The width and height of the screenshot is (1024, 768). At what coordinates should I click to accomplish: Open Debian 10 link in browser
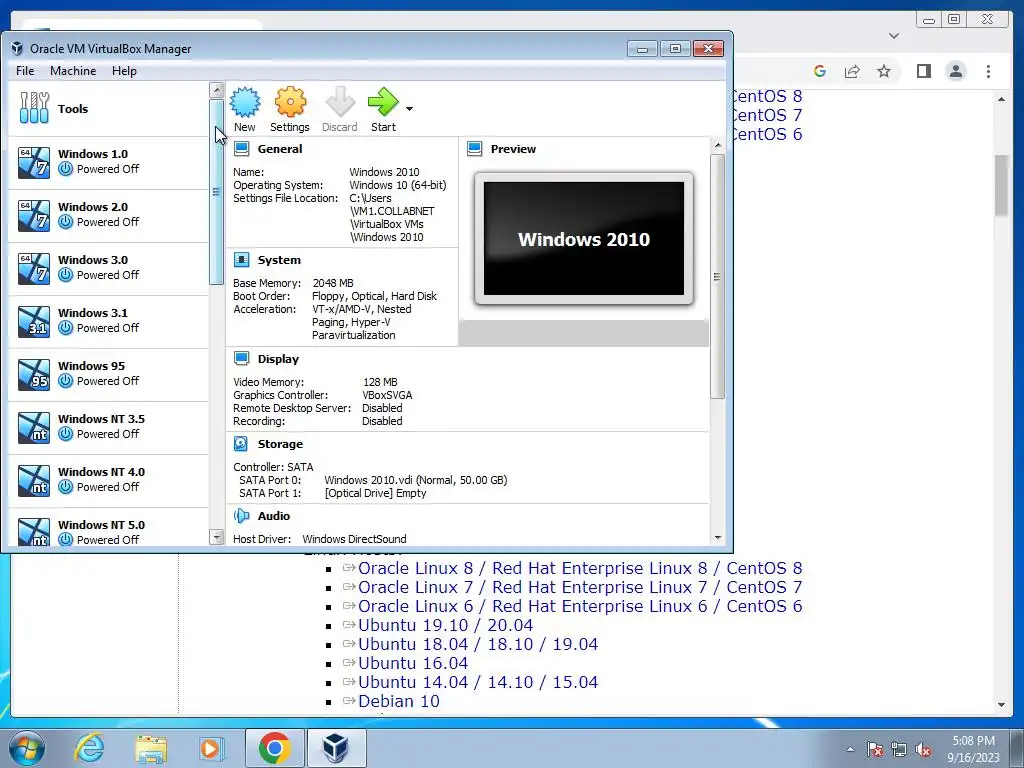coord(399,701)
